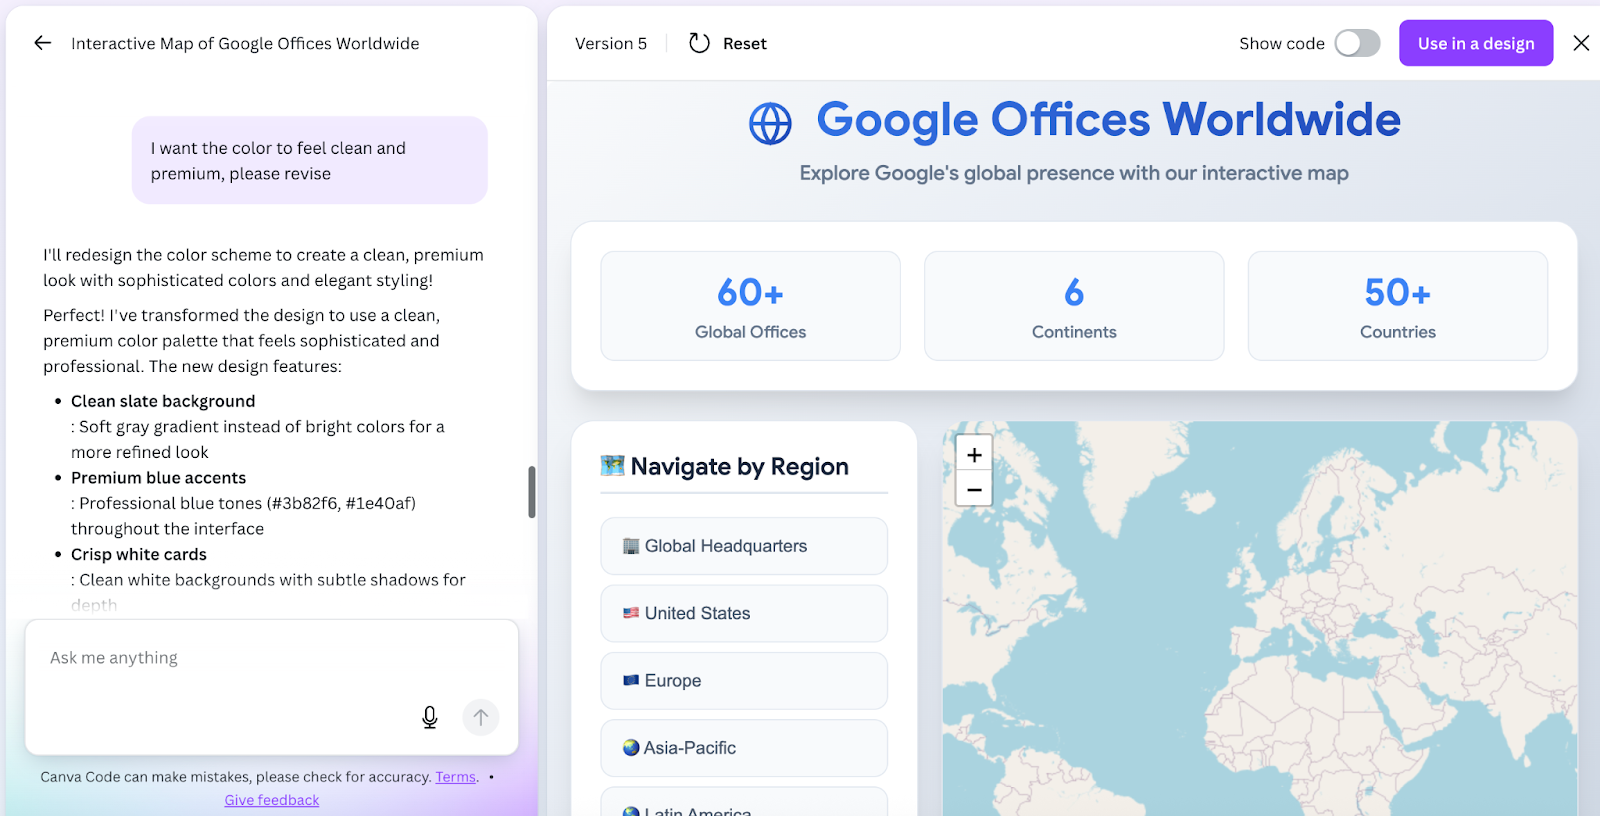This screenshot has width=1600, height=816.
Task: Select Global Headquarters region
Action: pos(744,546)
